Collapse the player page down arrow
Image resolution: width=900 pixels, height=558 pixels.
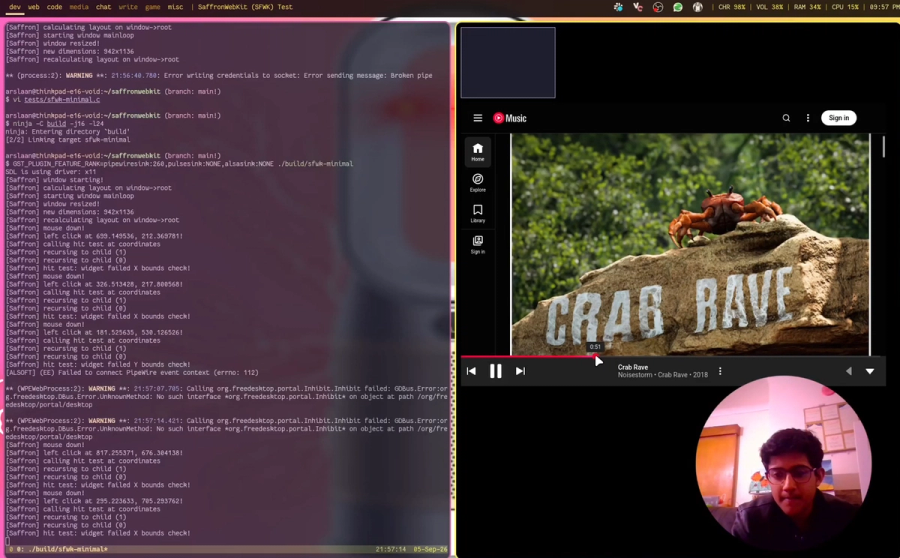870,371
